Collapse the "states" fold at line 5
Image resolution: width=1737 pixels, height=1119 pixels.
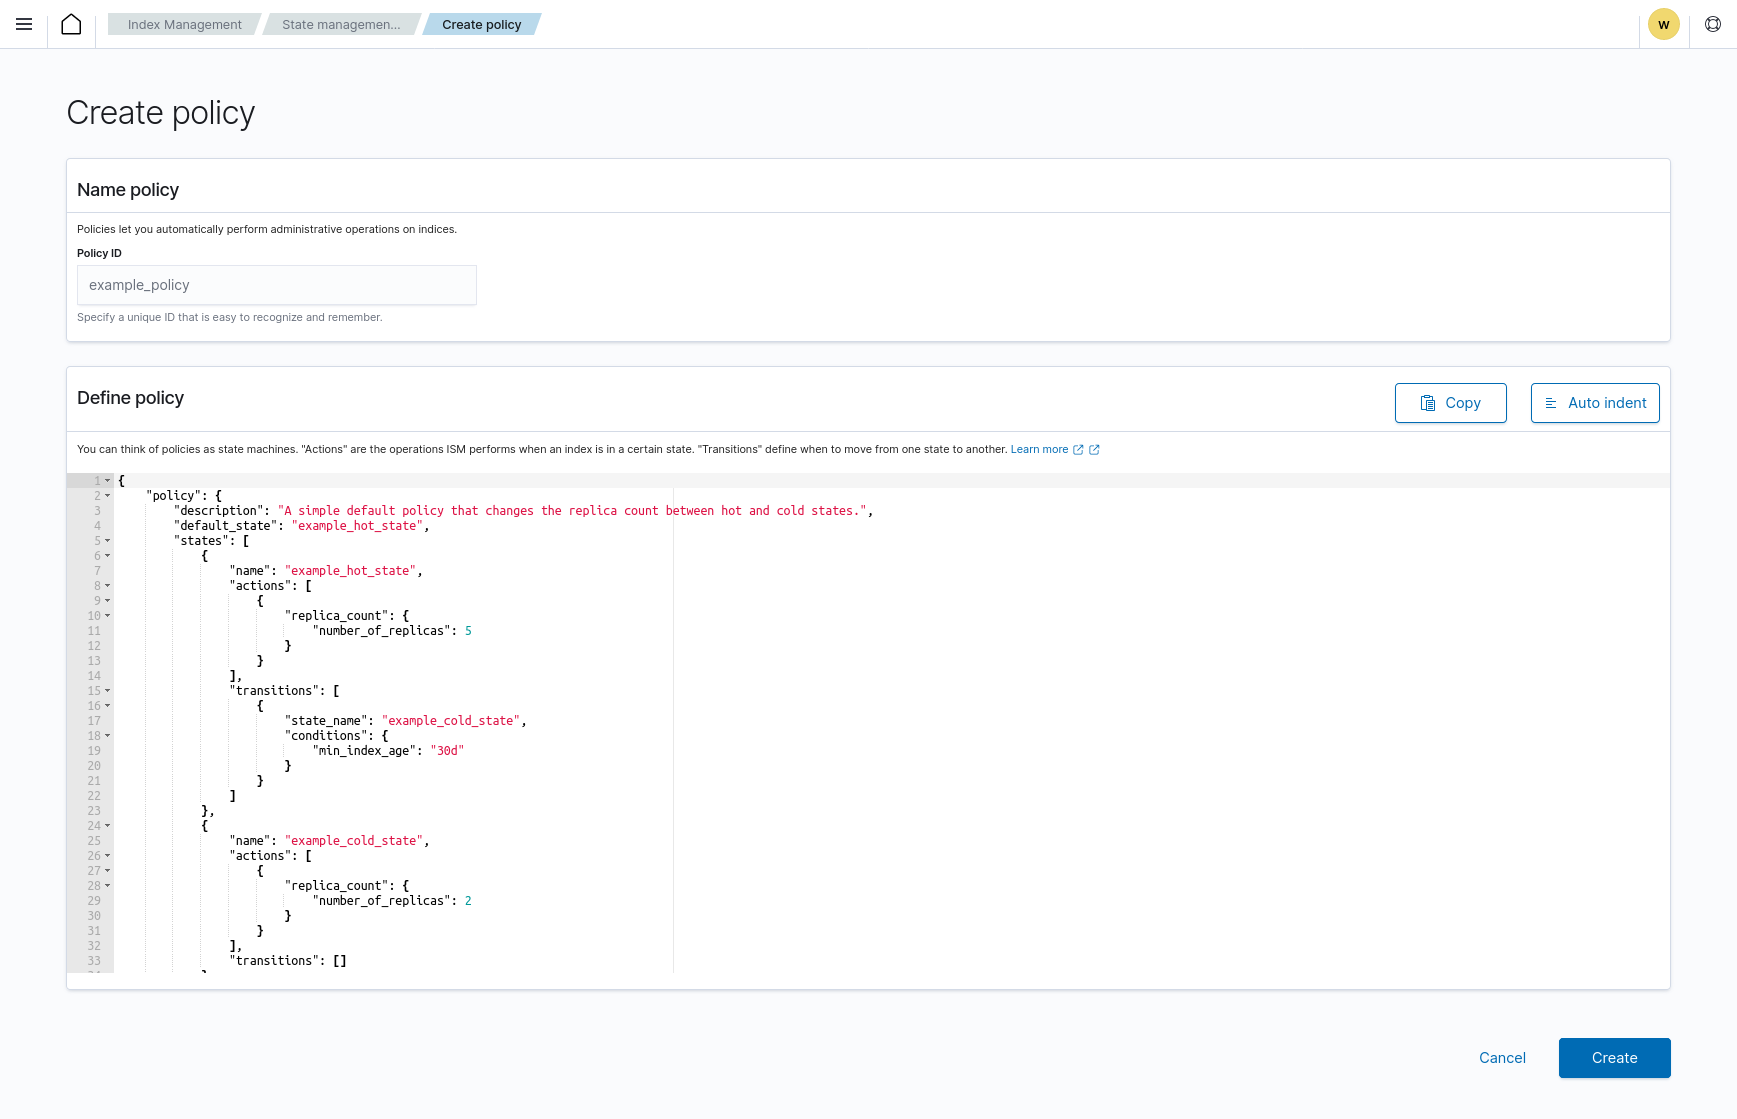point(108,541)
